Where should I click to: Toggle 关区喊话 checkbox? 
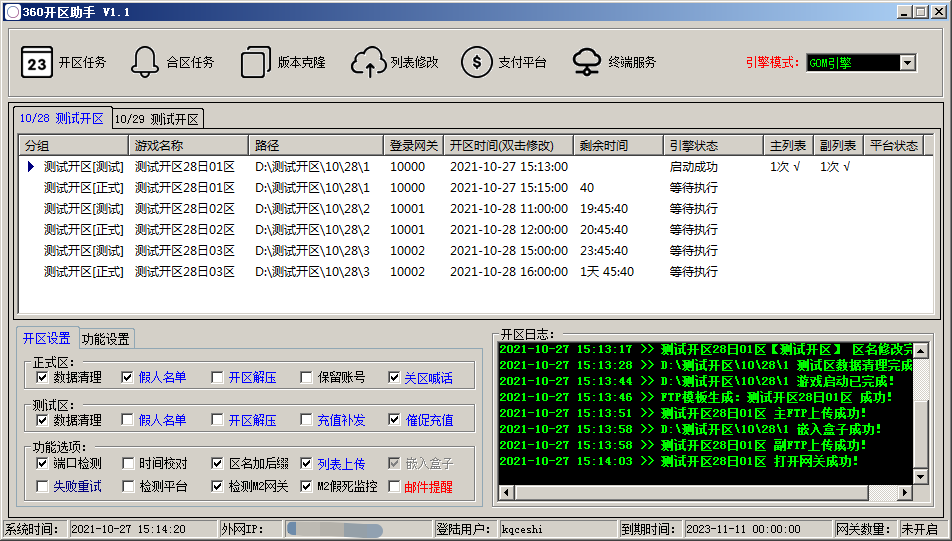pyautogui.click(x=394, y=378)
